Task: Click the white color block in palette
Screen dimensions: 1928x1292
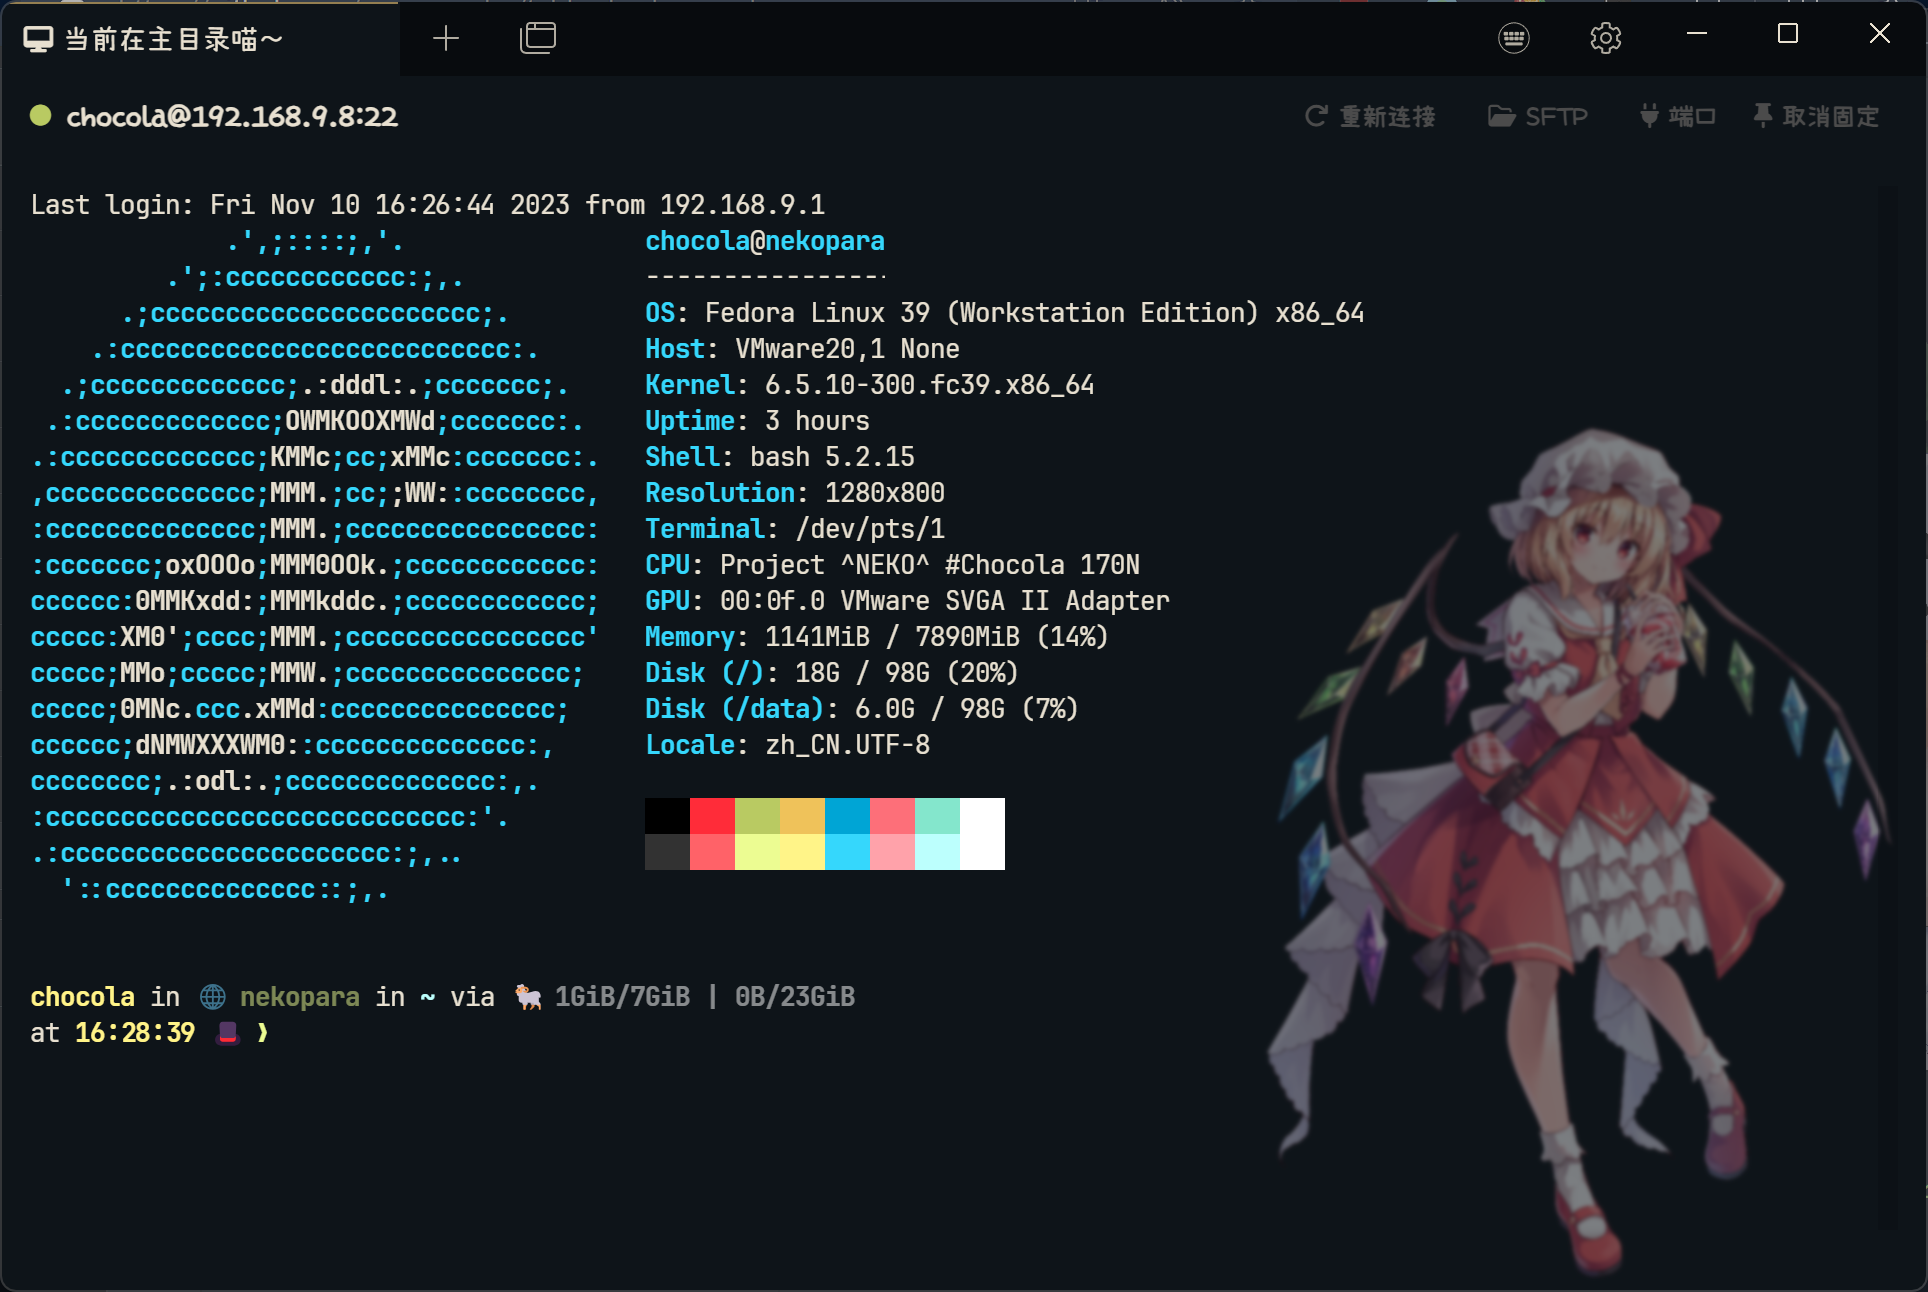Action: (x=982, y=833)
